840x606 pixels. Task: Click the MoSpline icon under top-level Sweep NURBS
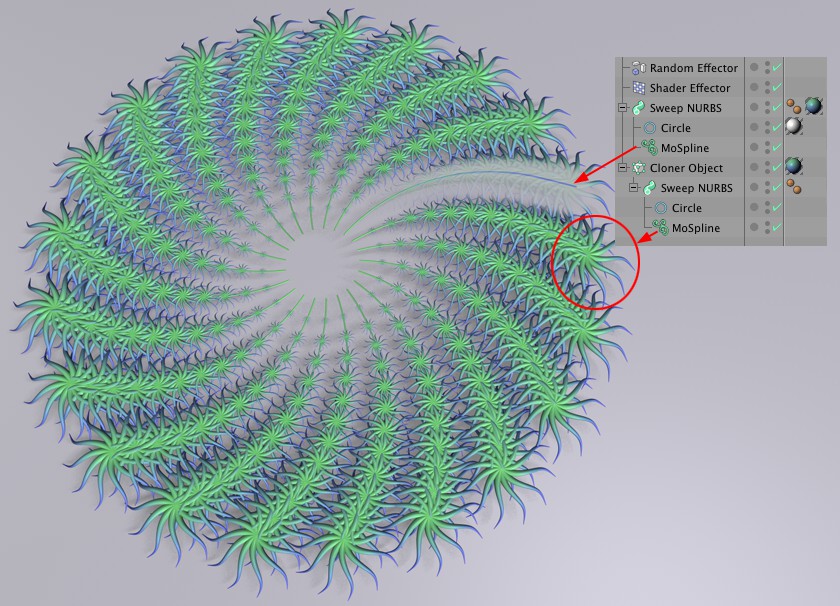tap(649, 147)
